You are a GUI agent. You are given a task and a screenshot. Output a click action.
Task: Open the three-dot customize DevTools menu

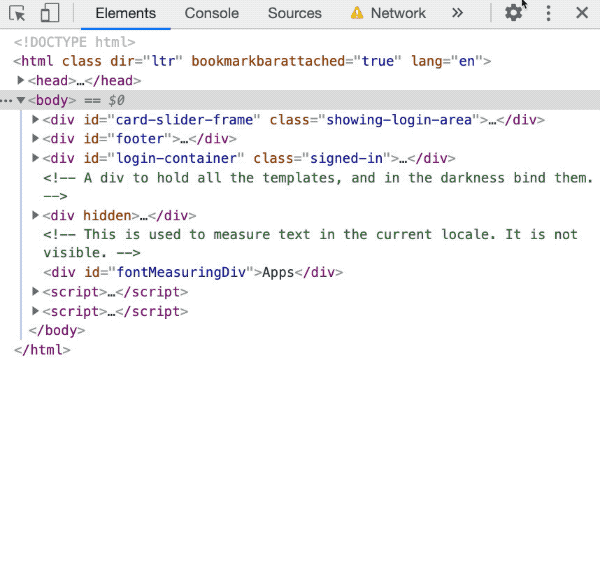548,13
